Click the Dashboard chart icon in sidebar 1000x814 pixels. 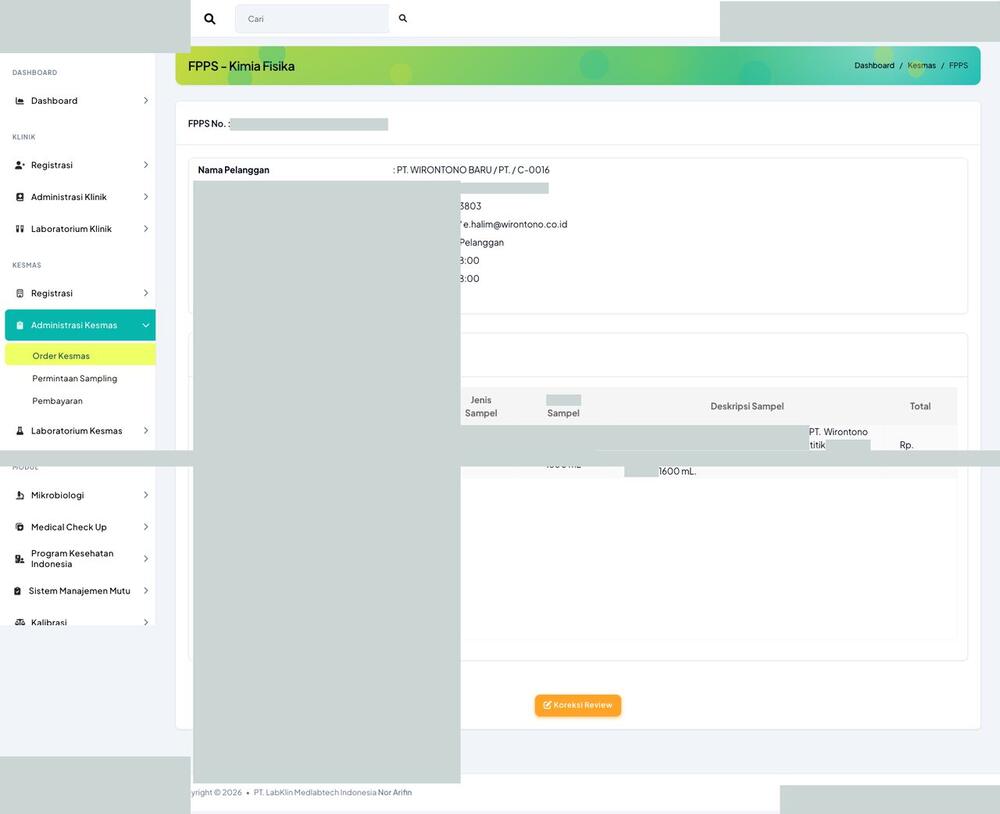tap(20, 101)
